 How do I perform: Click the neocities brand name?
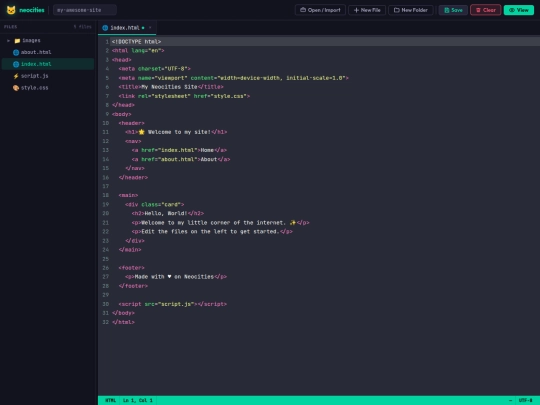click(32, 10)
